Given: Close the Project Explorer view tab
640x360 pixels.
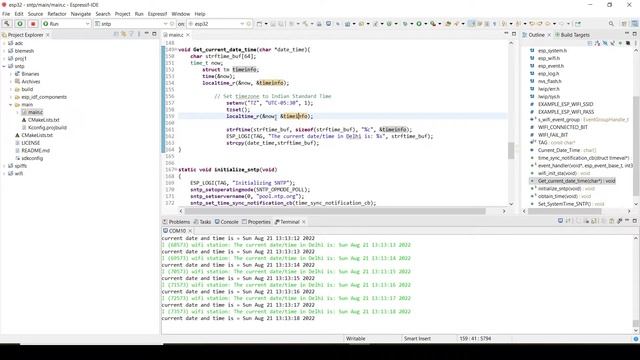Looking at the screenshot, I should pos(48,35).
